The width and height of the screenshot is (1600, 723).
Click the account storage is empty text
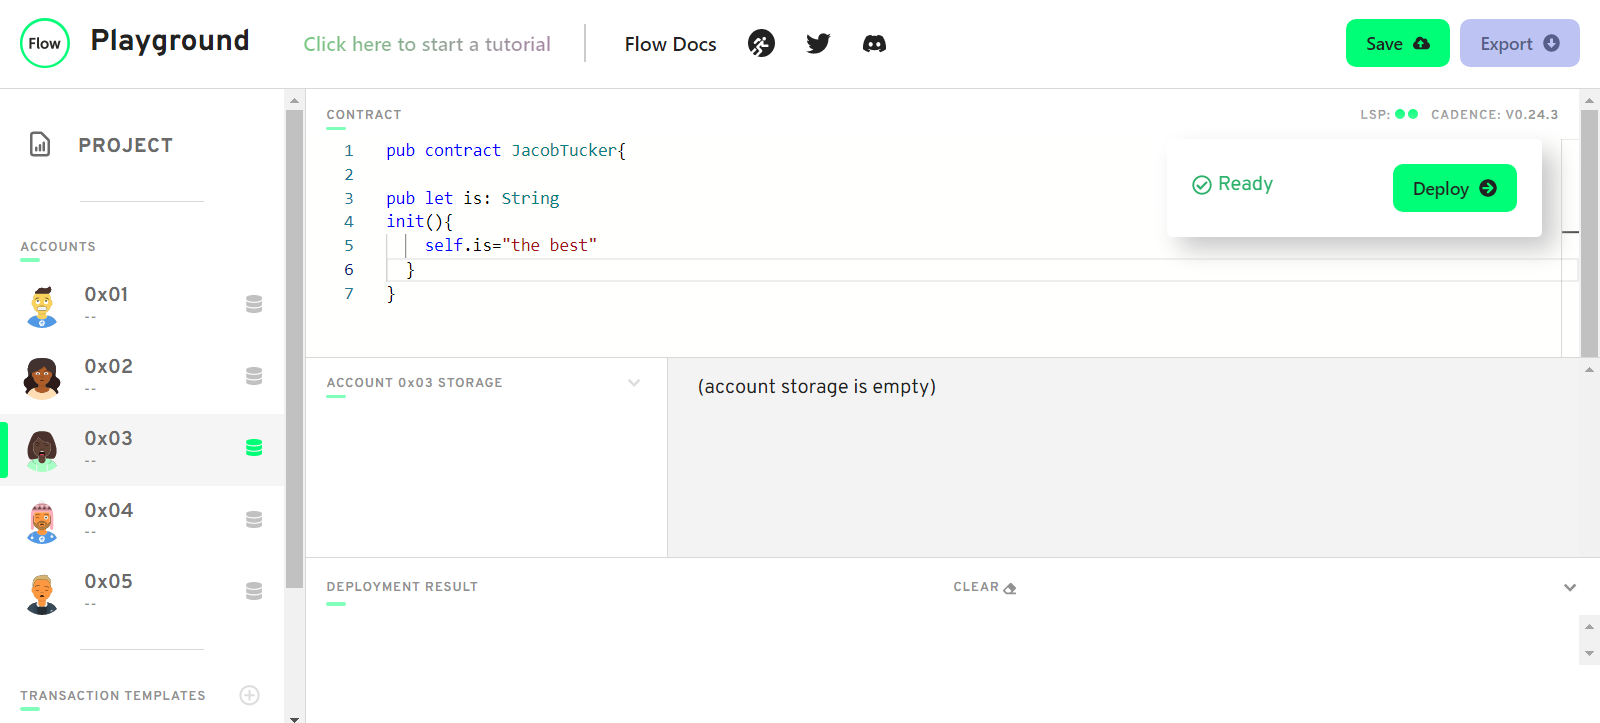pos(816,386)
